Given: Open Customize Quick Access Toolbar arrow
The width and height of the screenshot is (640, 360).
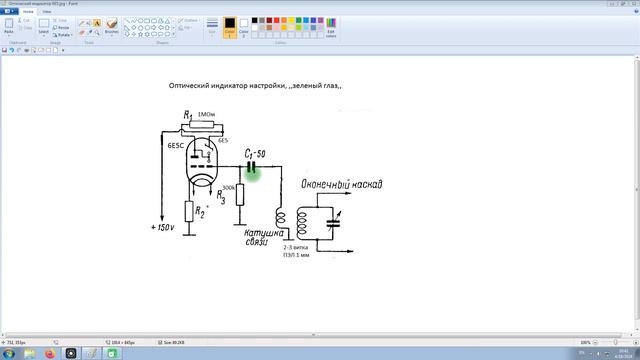Looking at the screenshot, I should tap(63, 50).
